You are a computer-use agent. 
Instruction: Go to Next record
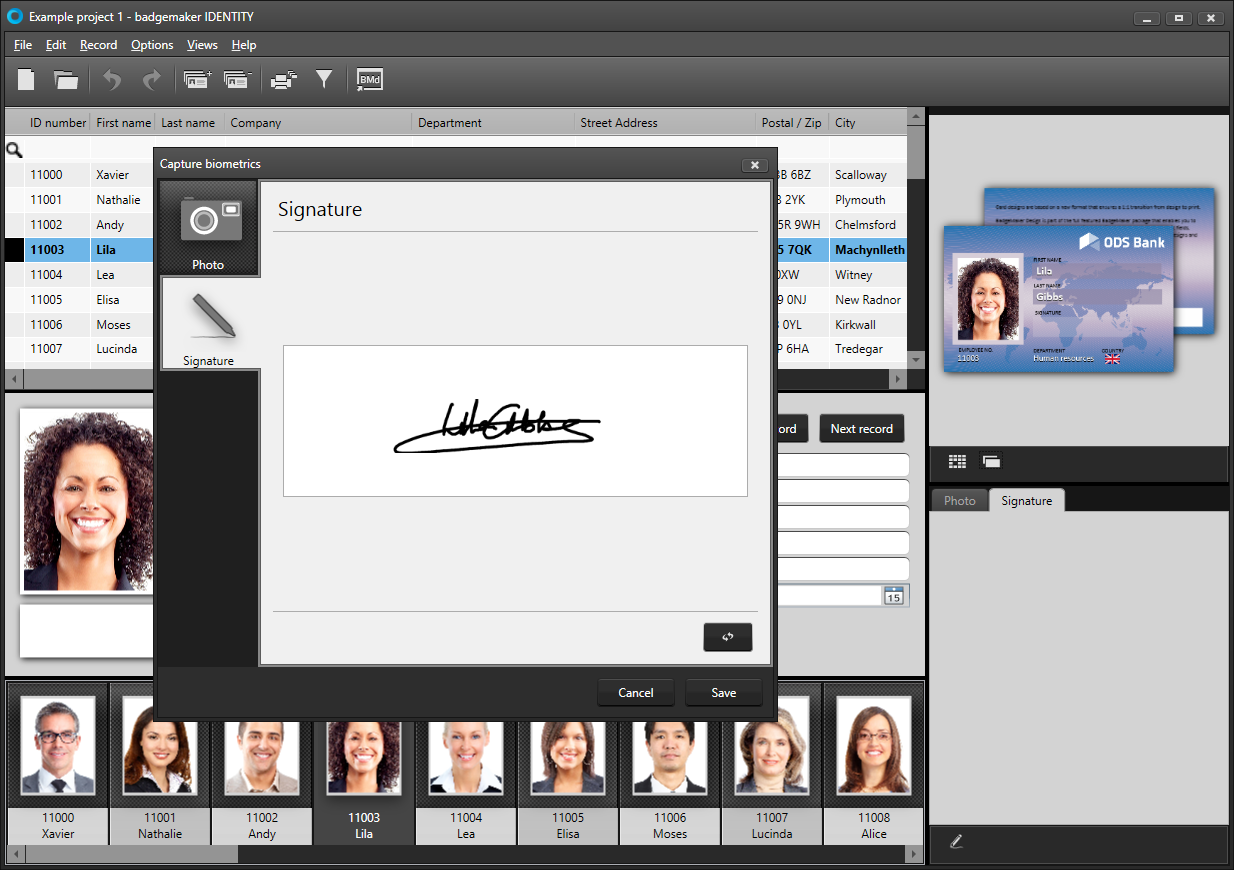[861, 429]
